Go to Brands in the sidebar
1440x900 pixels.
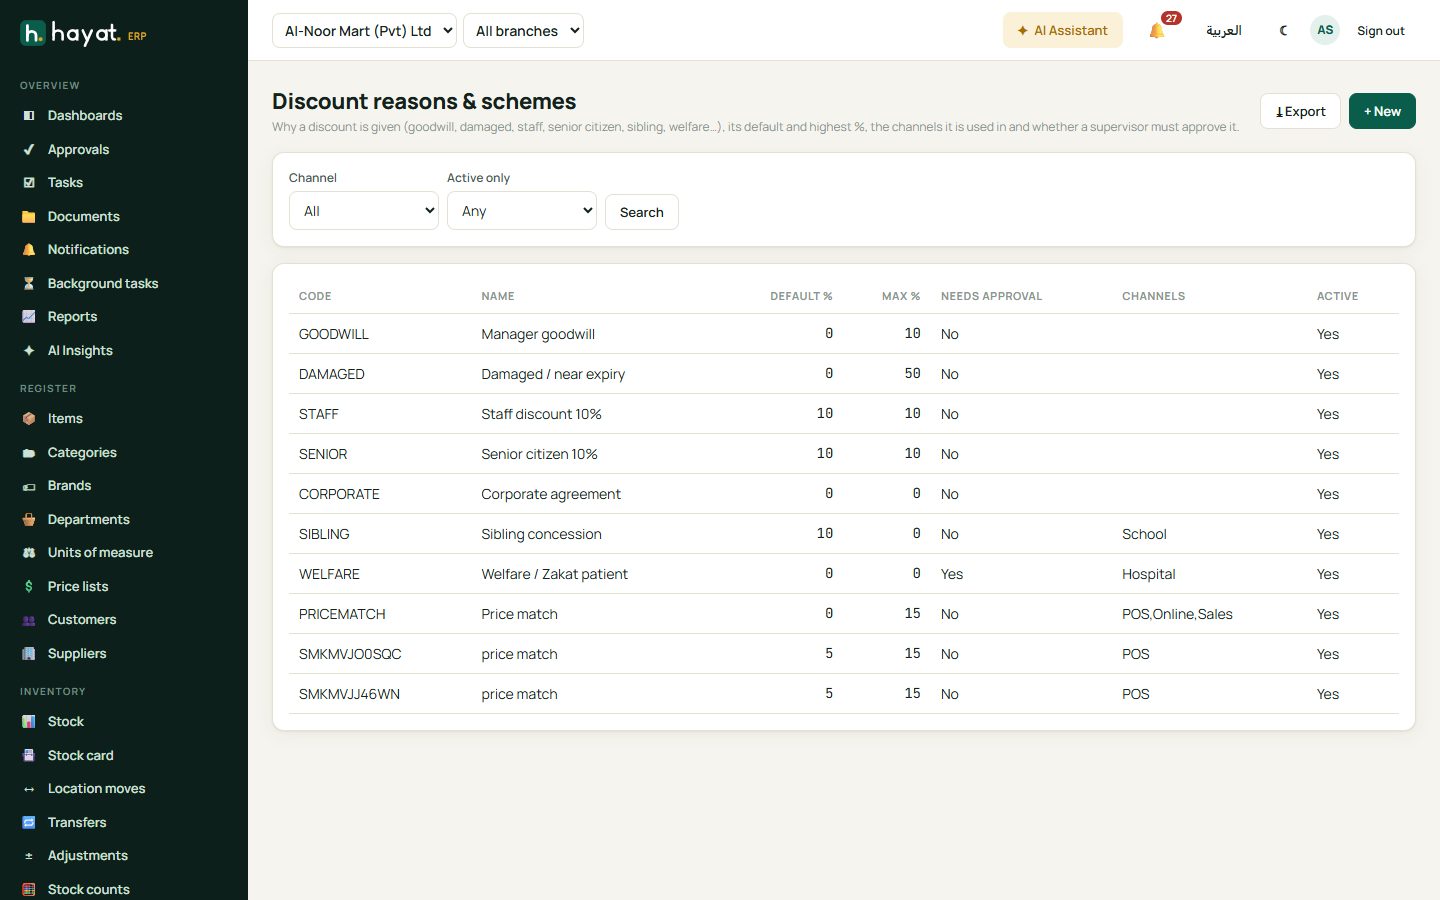tap(69, 486)
